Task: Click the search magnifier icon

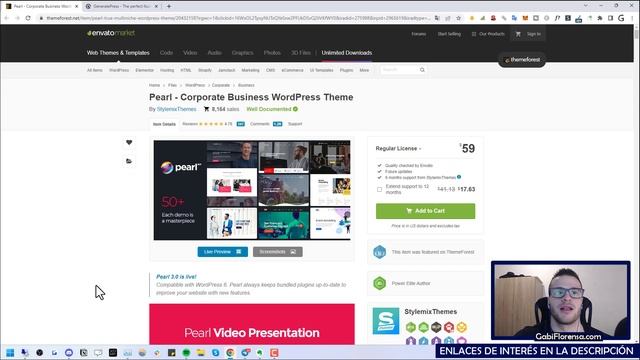Action: [x=422, y=70]
